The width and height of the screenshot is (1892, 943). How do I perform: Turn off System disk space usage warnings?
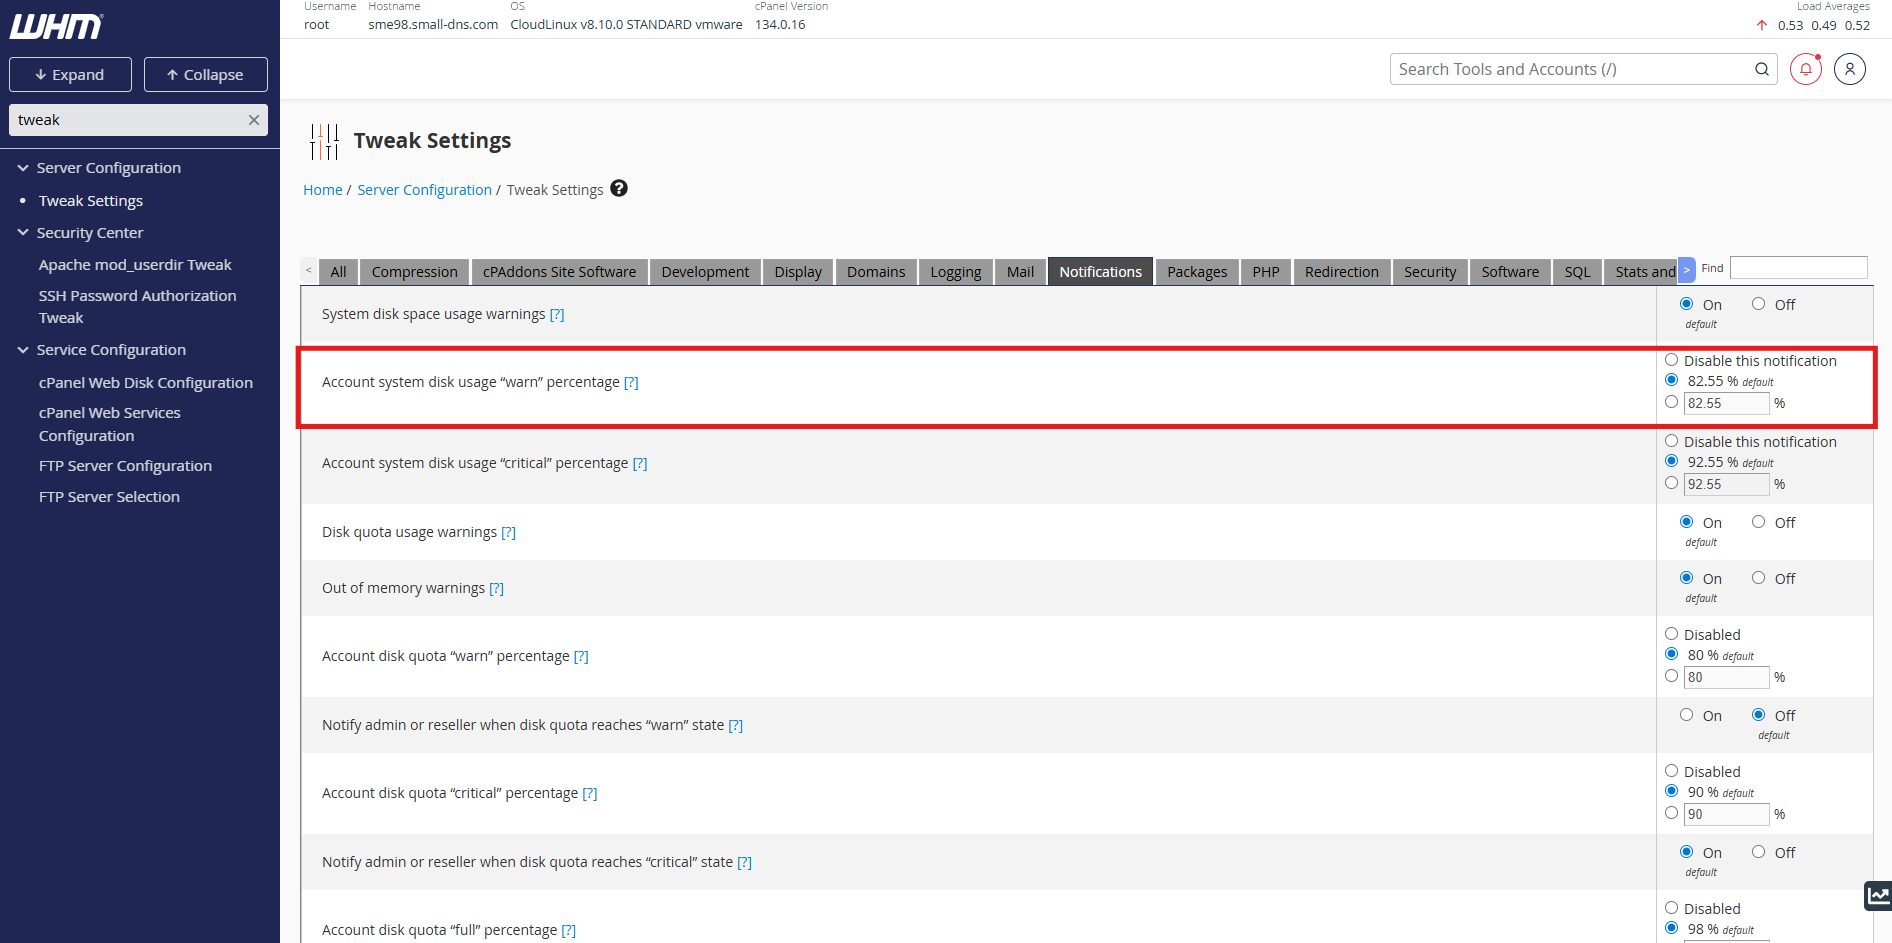click(x=1758, y=304)
